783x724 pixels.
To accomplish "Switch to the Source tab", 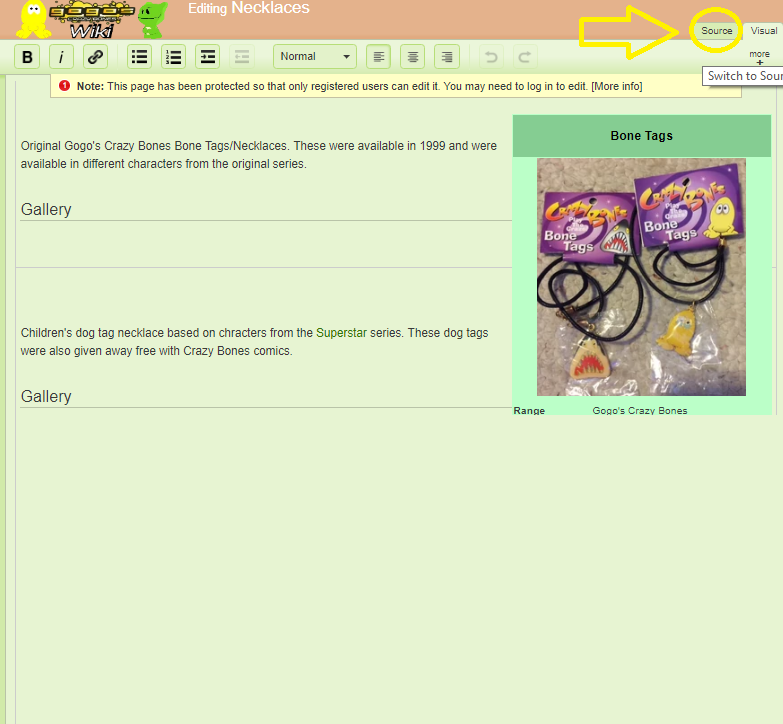I will [716, 30].
